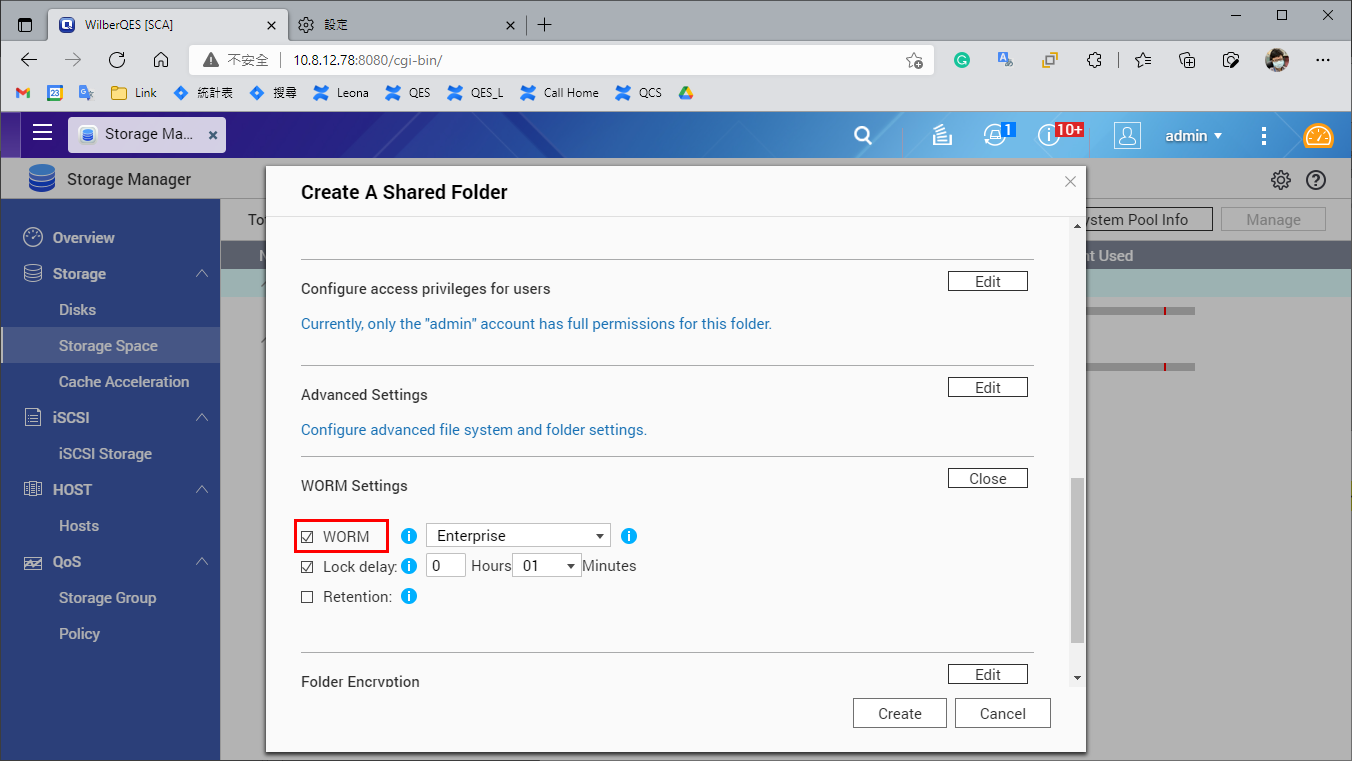Expand the admin user menu

click(x=1193, y=136)
